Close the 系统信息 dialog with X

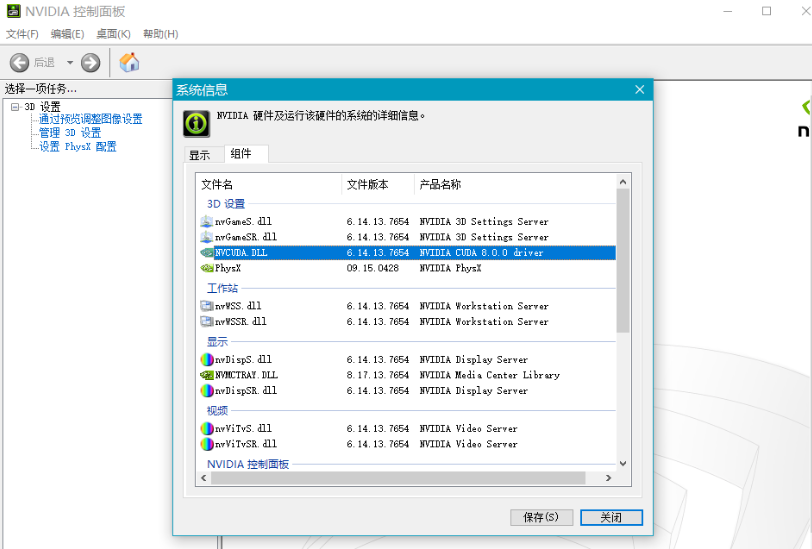[x=640, y=90]
